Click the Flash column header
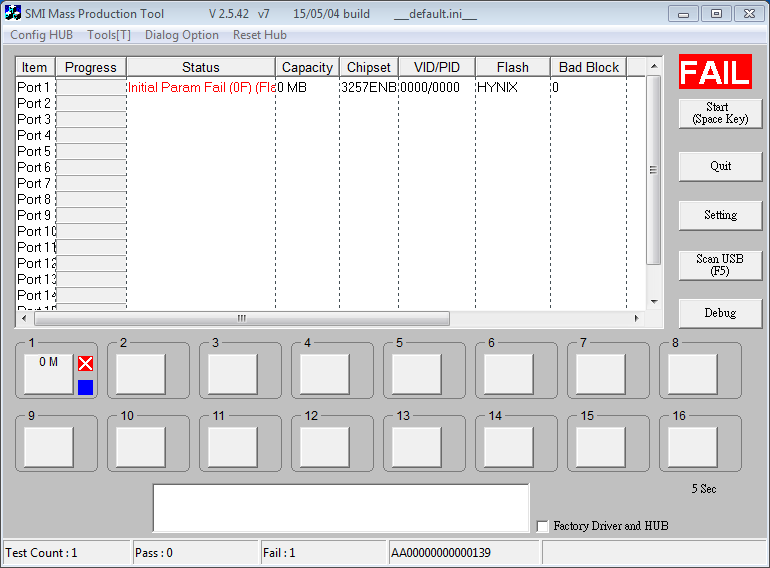Image resolution: width=770 pixels, height=568 pixels. point(513,67)
